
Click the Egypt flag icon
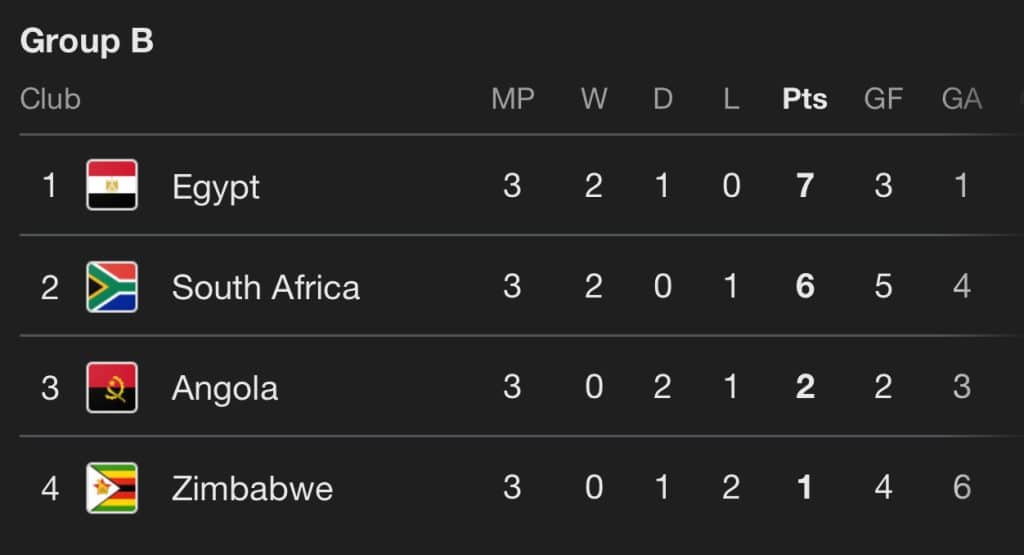[x=112, y=186]
